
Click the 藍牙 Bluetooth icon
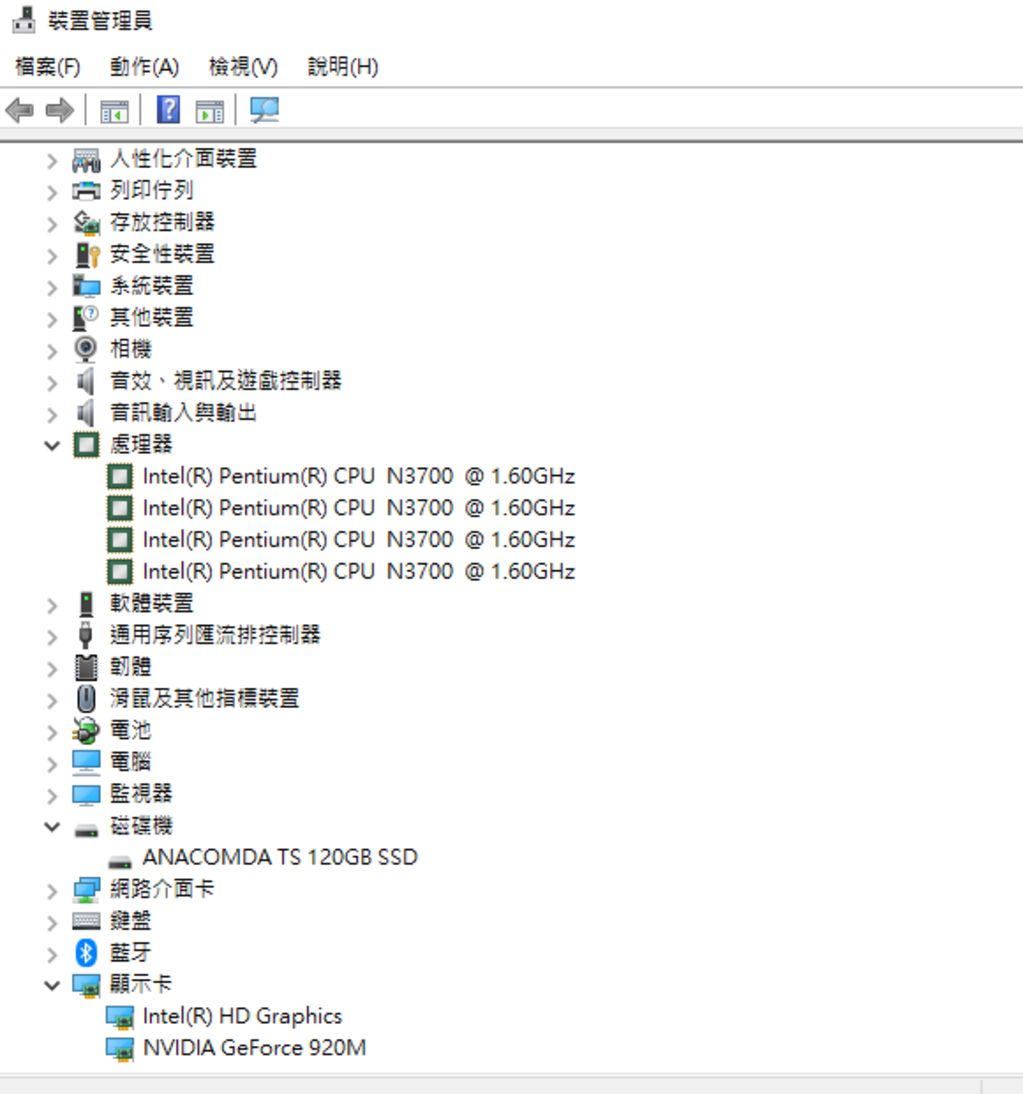point(86,953)
